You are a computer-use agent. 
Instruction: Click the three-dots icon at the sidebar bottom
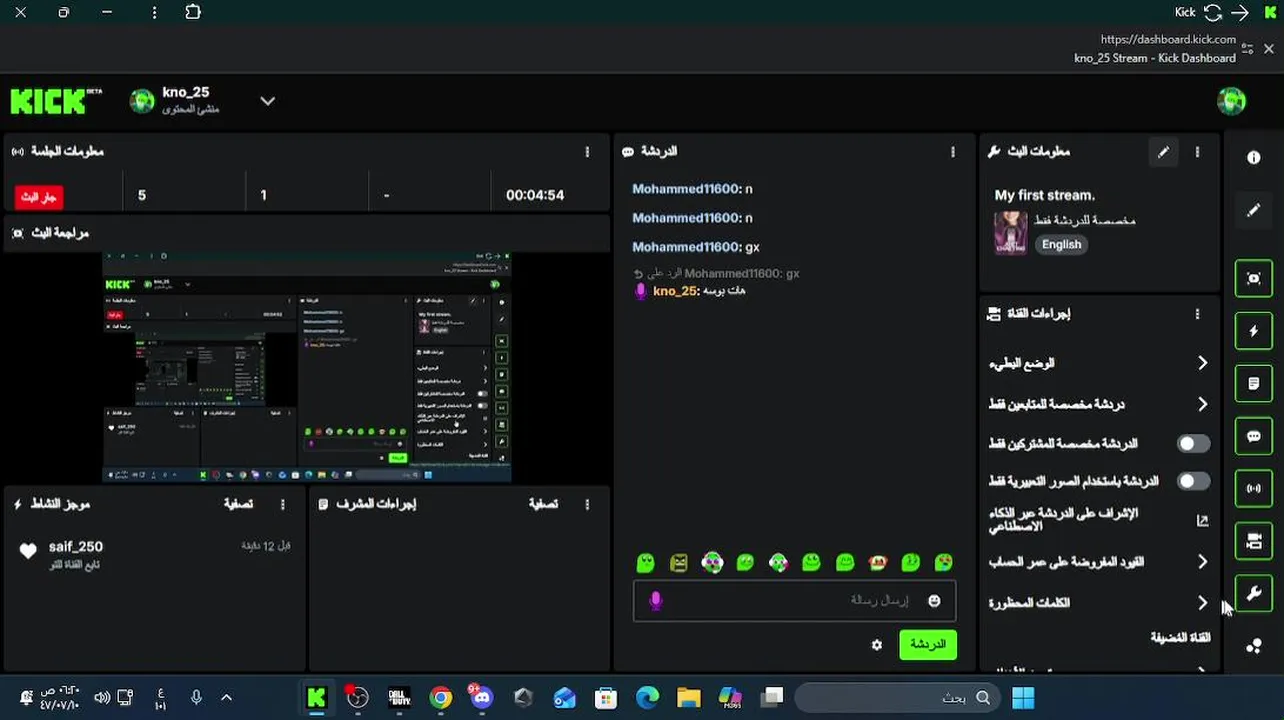pos(1253,646)
